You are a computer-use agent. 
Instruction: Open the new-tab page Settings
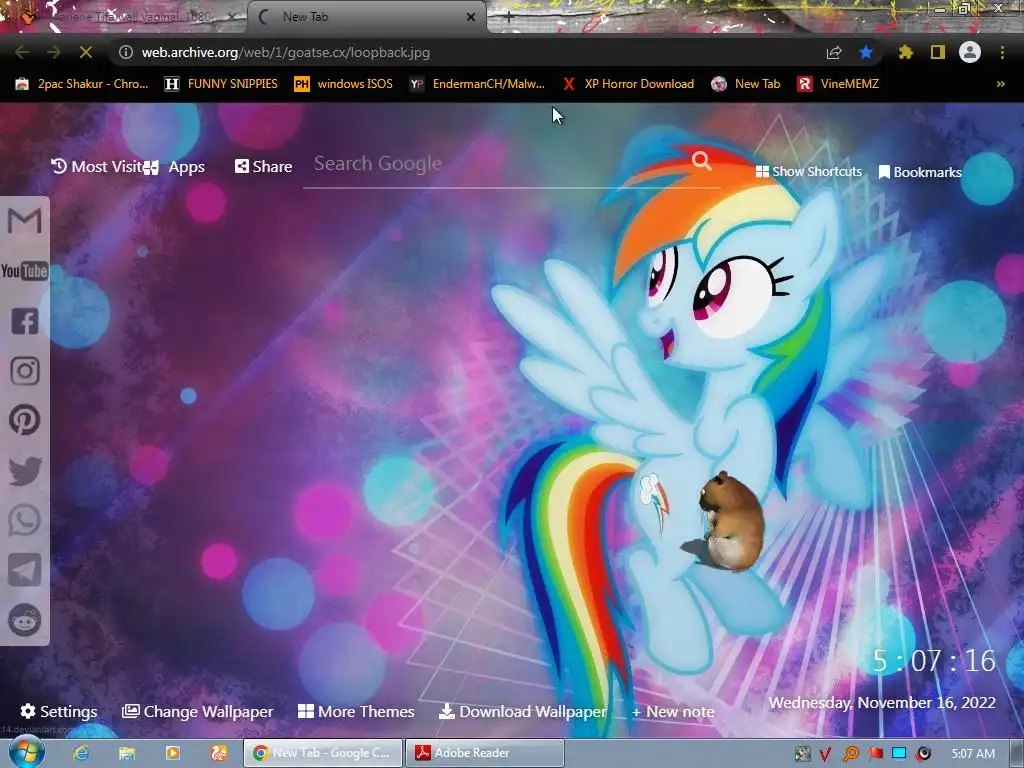pyautogui.click(x=59, y=711)
